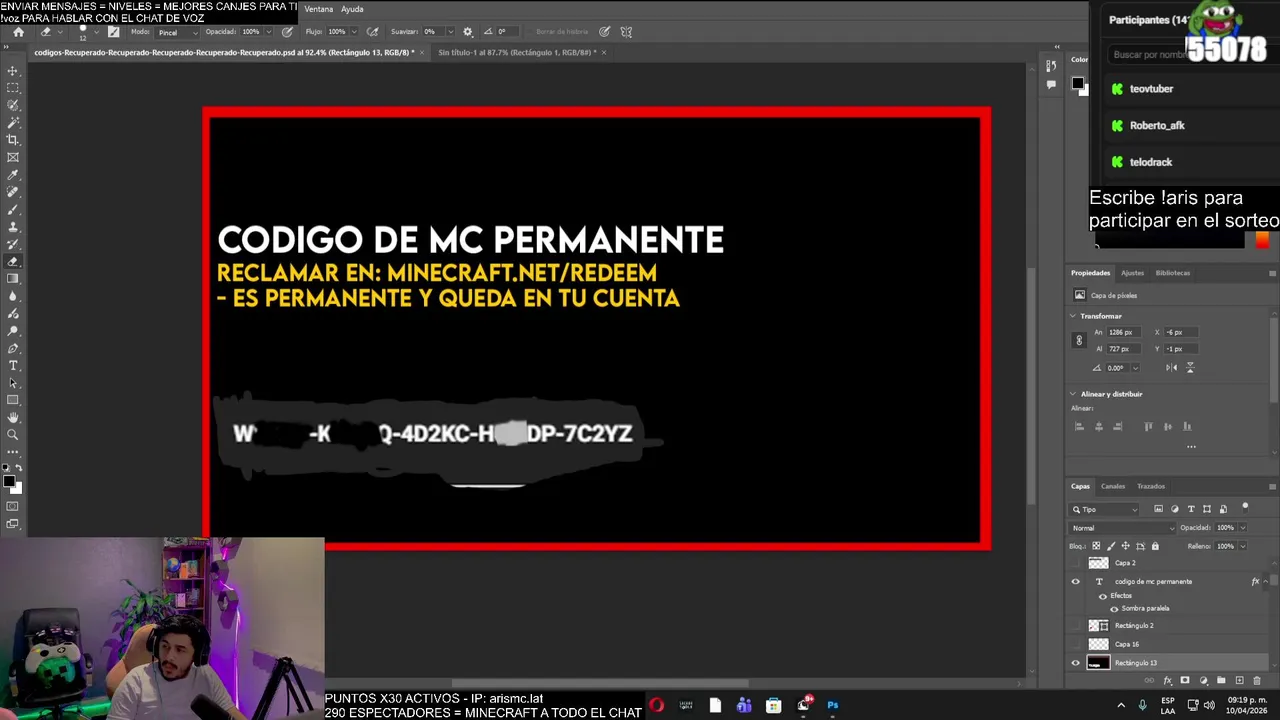Enable airbrush-style build-up effect
Image resolution: width=1280 pixels, height=720 pixels.
coord(371,31)
